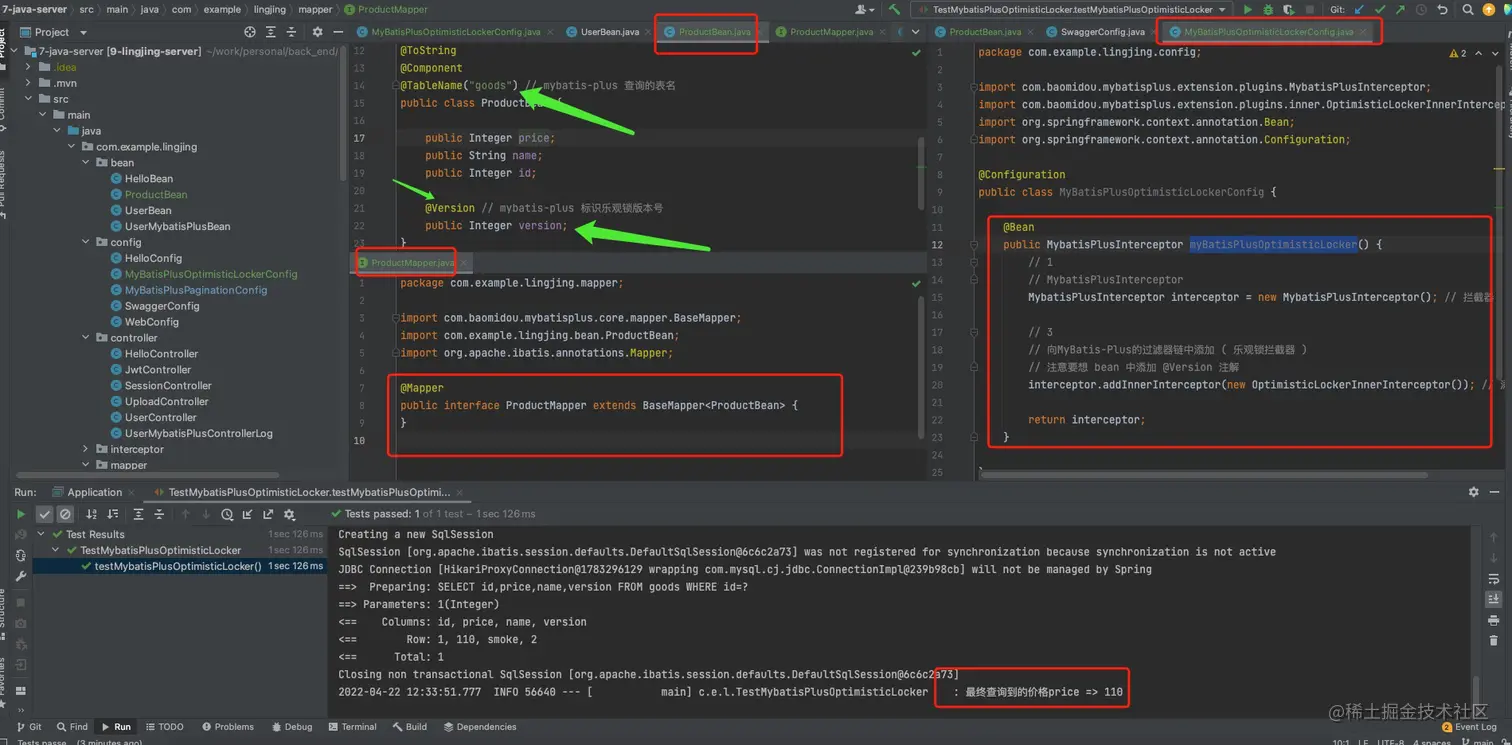Click the Git push arrow icon
The image size is (1512, 745).
pos(1400,9)
